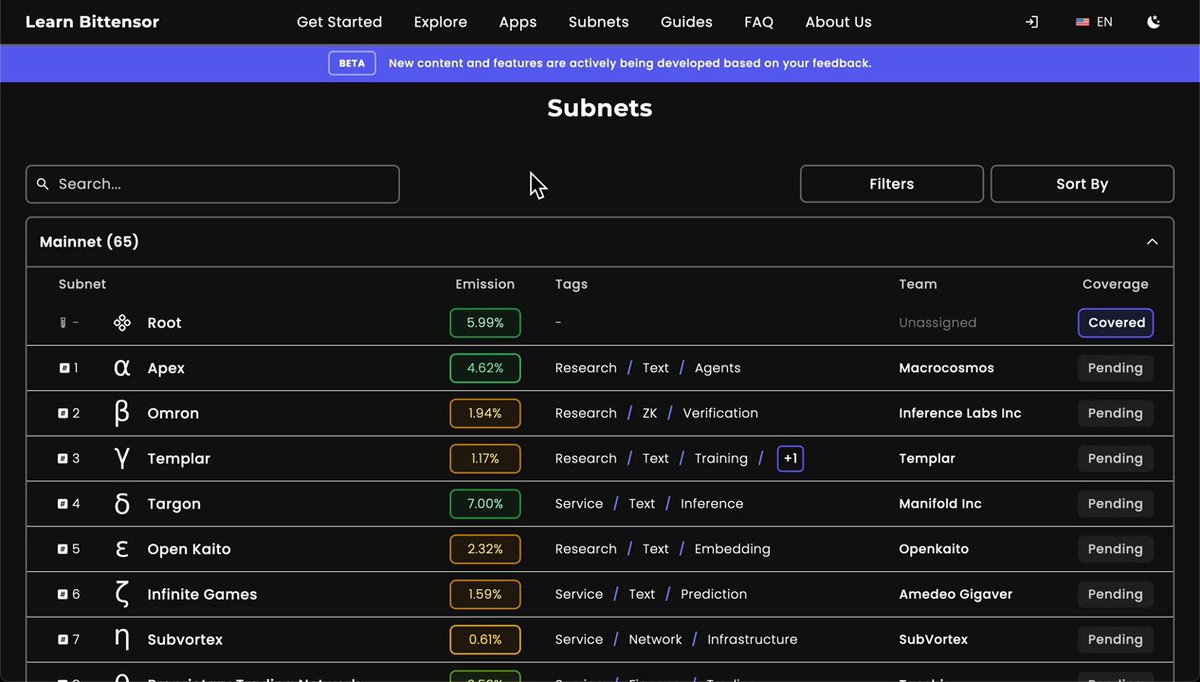Viewport: 1200px width, 682px height.
Task: Open the EN language selector
Action: coord(1094,22)
